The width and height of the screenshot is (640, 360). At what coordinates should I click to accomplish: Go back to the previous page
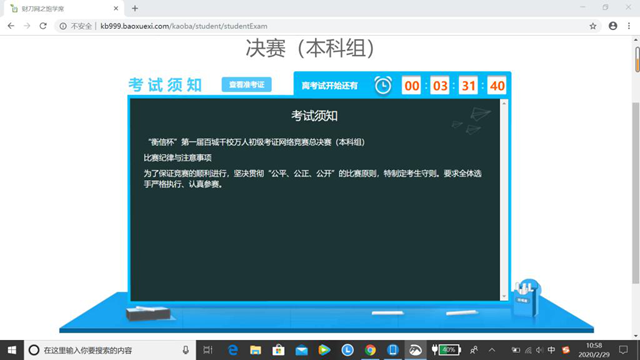pos(11,26)
